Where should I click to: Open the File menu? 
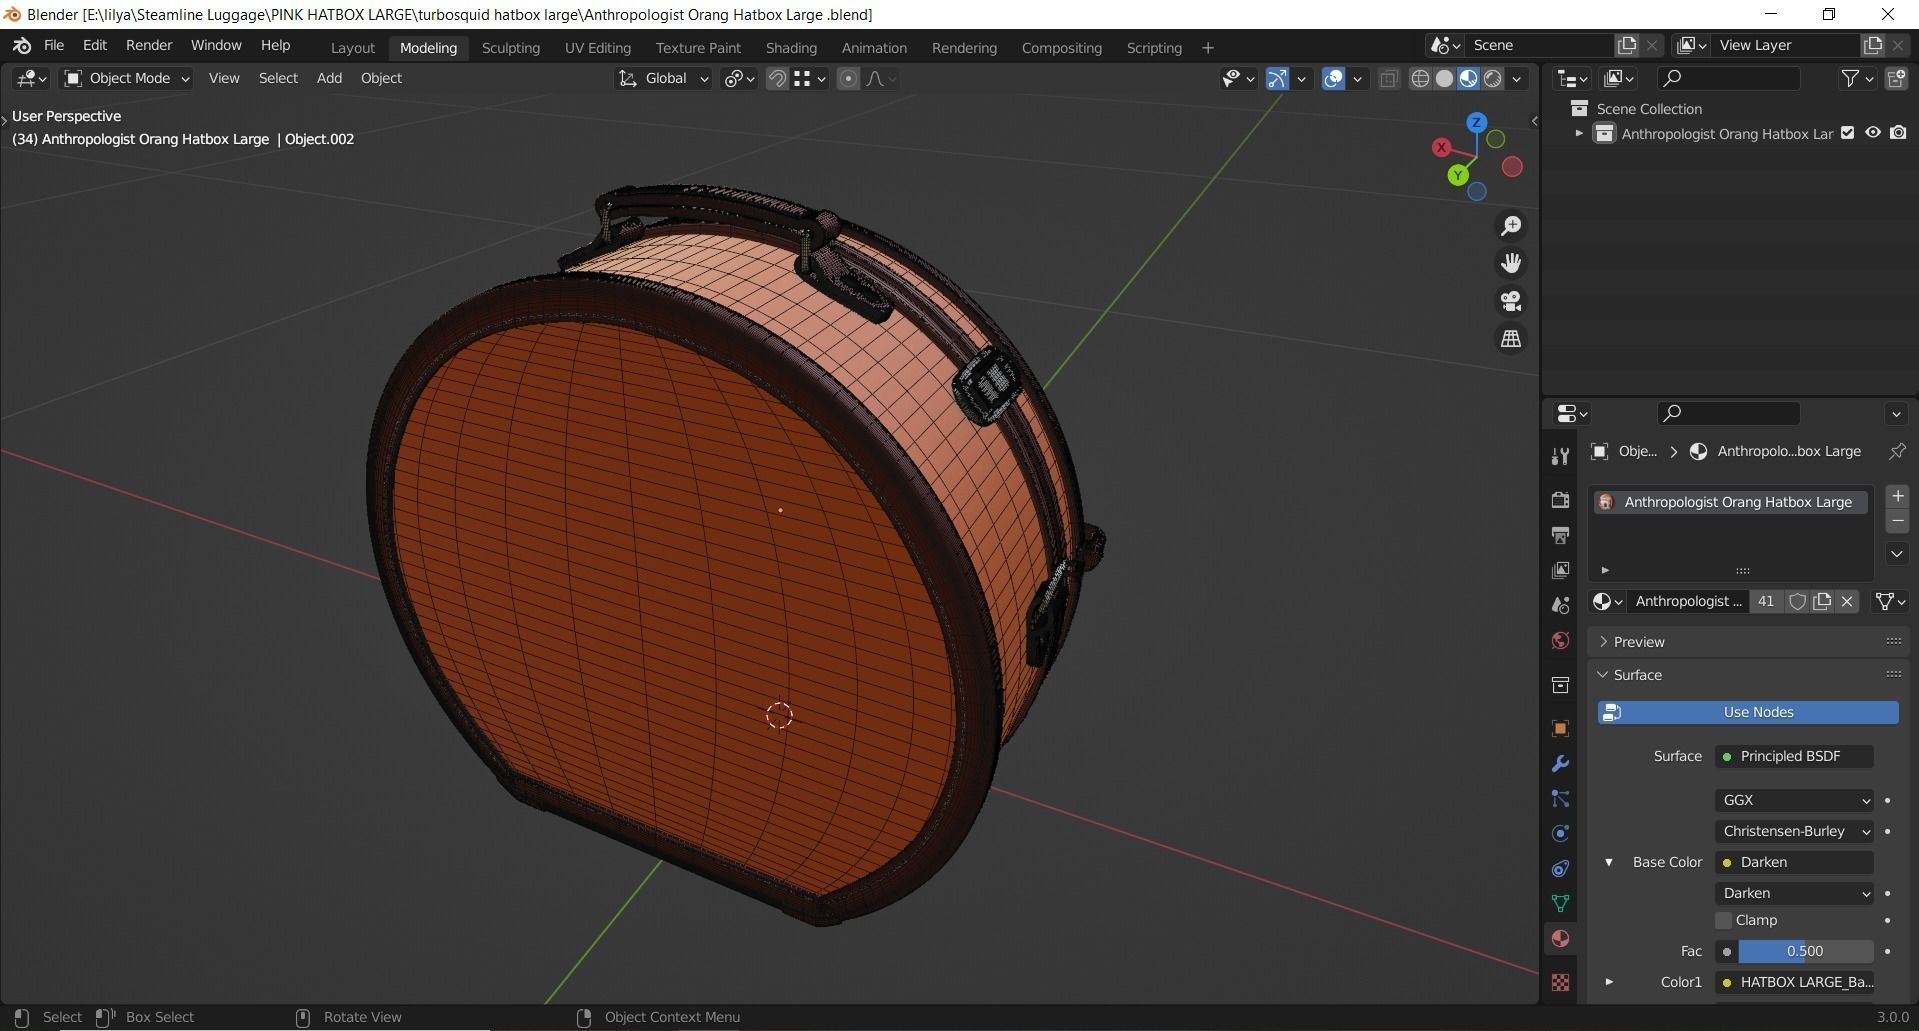point(54,46)
